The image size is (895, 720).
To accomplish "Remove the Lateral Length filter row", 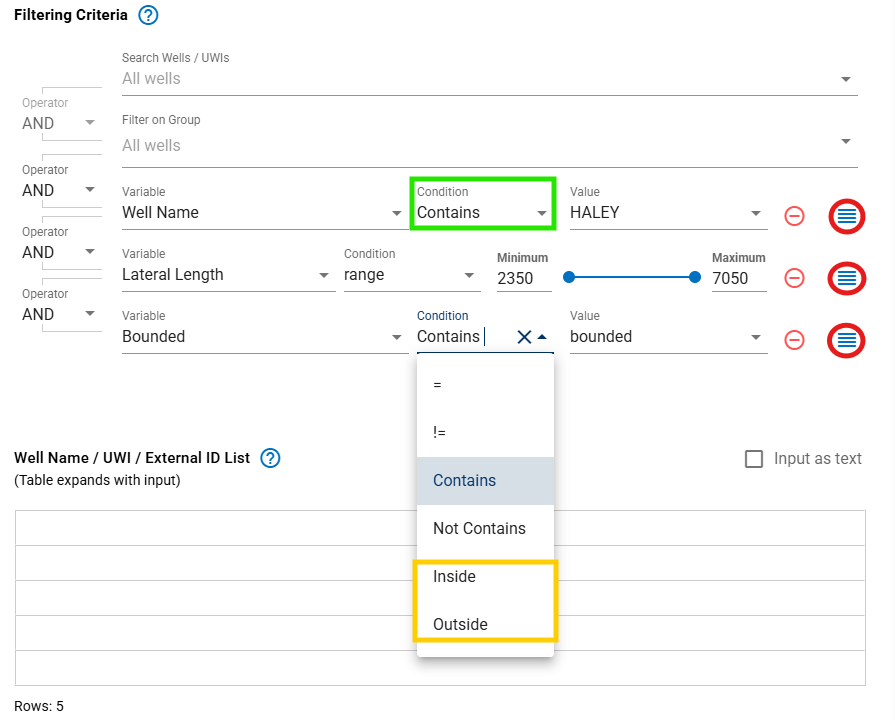I will pyautogui.click(x=794, y=278).
